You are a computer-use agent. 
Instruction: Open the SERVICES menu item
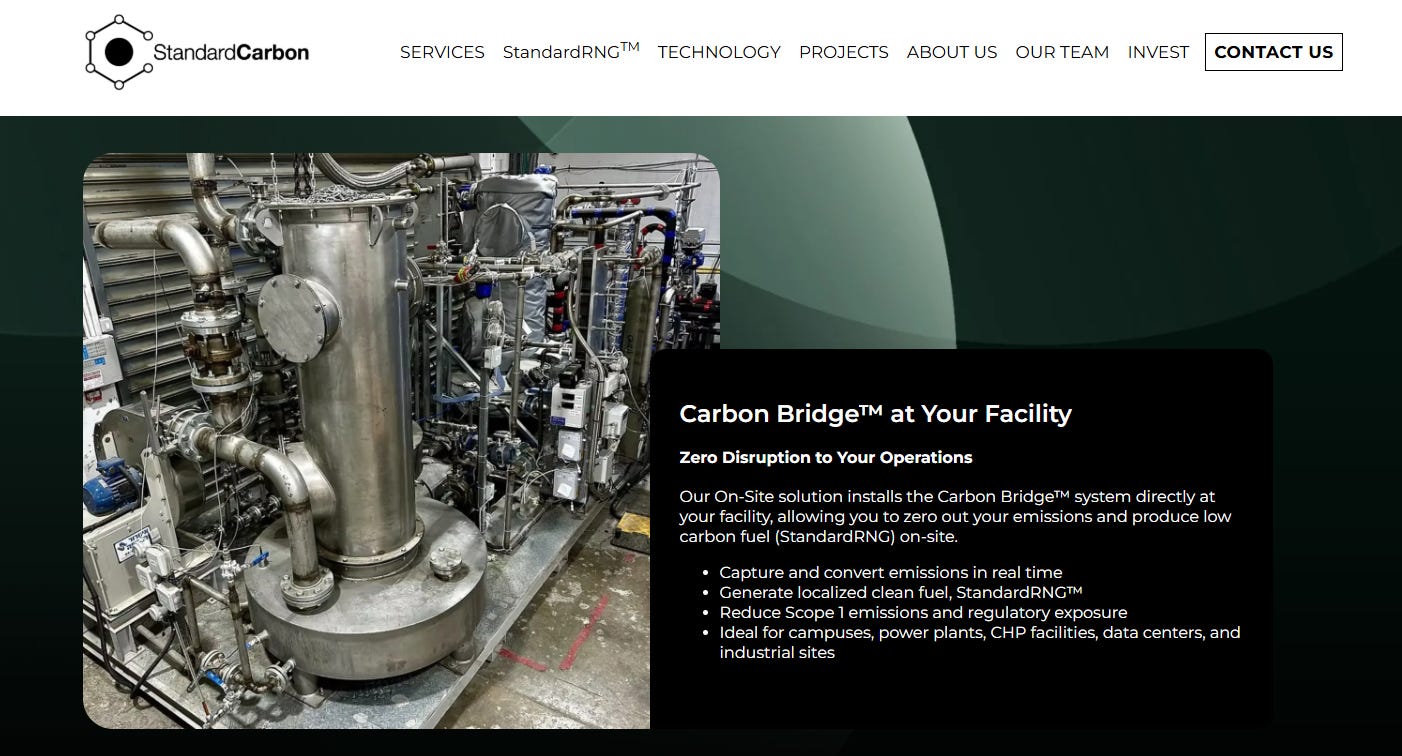tap(442, 52)
